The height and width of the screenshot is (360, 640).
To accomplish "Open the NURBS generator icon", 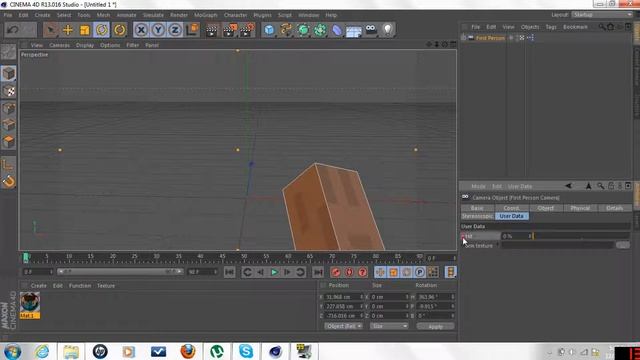I will [x=303, y=30].
